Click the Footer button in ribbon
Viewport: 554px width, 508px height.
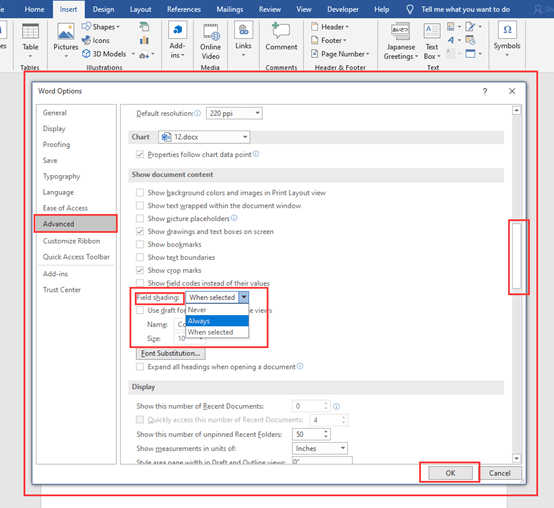point(329,40)
